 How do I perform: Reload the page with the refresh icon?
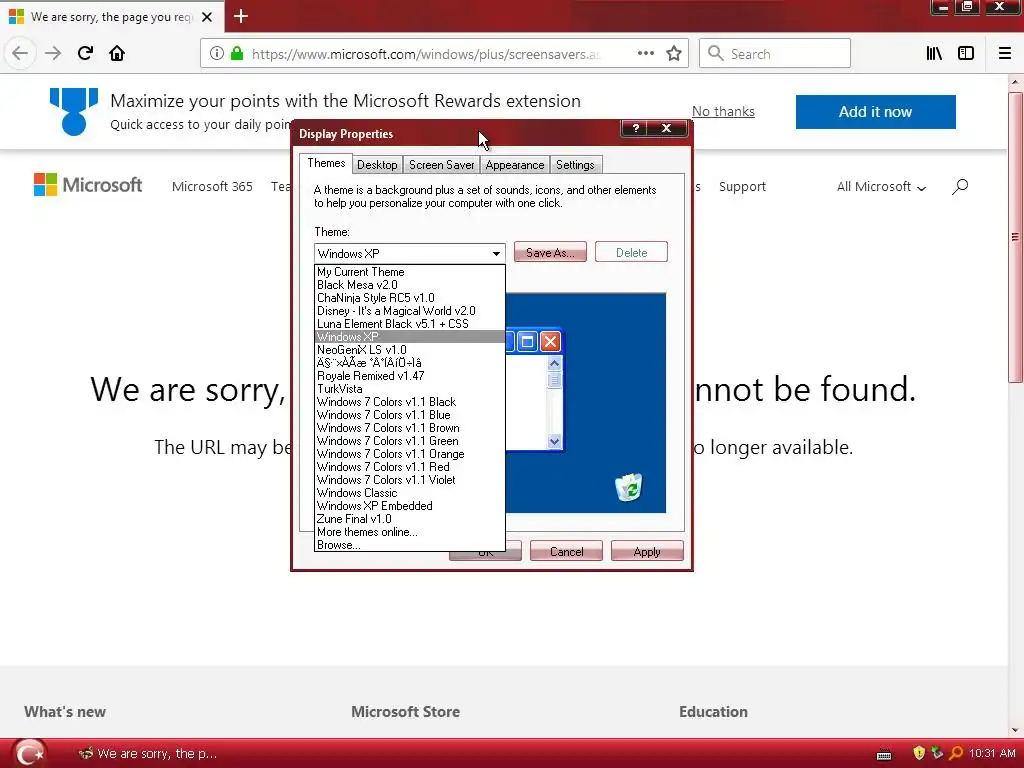(85, 54)
